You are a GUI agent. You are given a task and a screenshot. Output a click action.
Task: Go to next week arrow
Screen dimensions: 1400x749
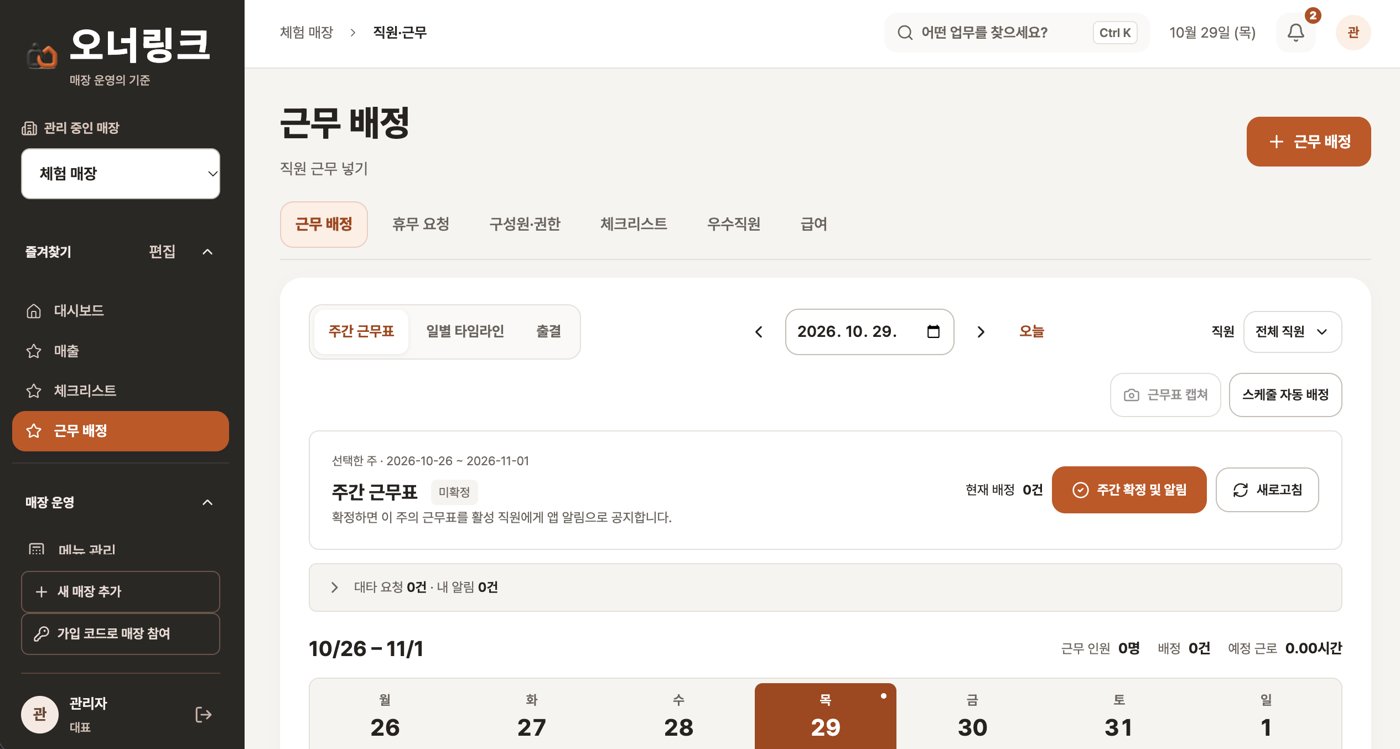click(x=981, y=332)
